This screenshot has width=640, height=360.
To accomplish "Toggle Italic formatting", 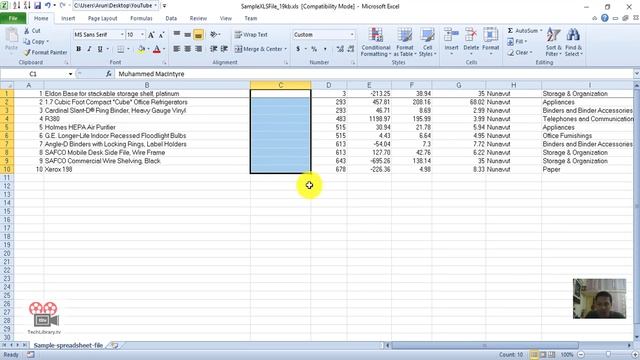I will 89,49.
